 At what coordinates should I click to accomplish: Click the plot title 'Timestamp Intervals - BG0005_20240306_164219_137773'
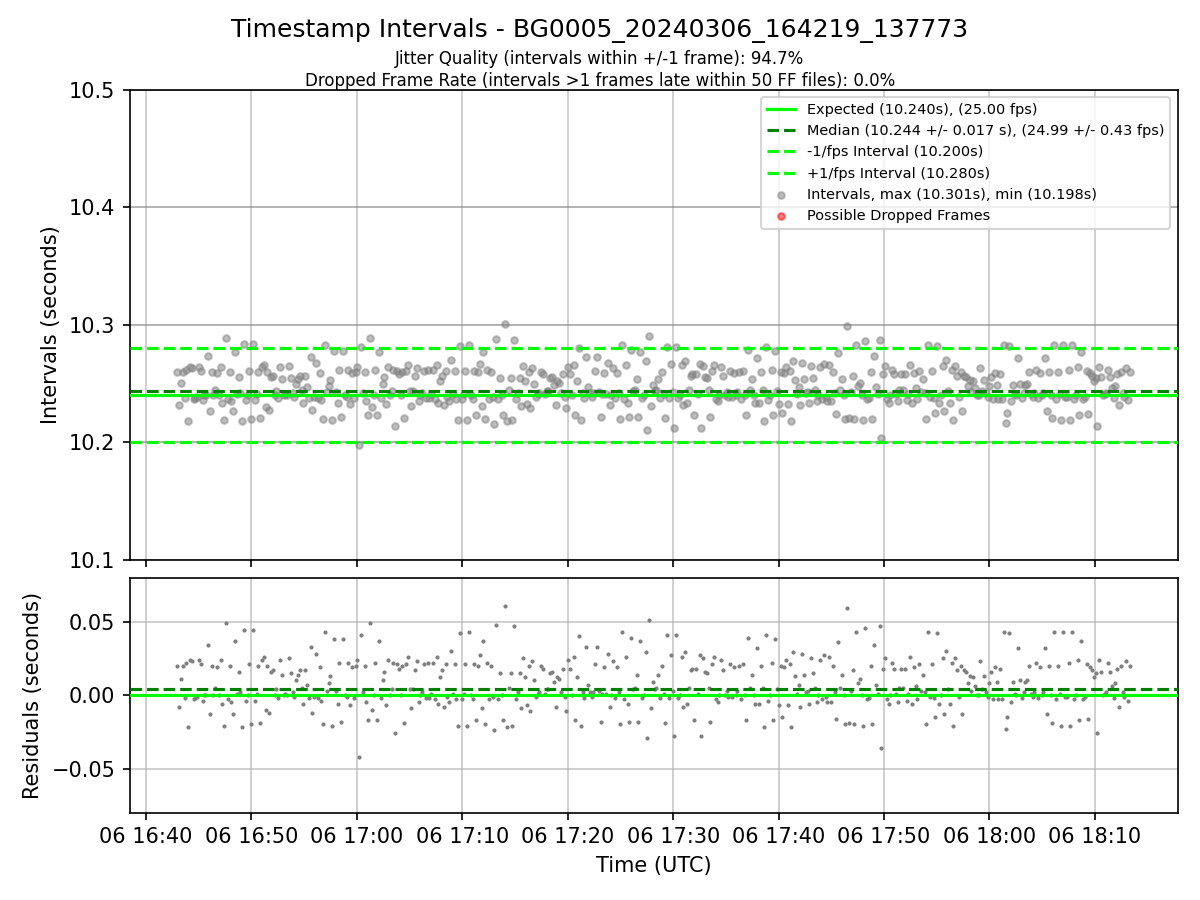click(599, 29)
